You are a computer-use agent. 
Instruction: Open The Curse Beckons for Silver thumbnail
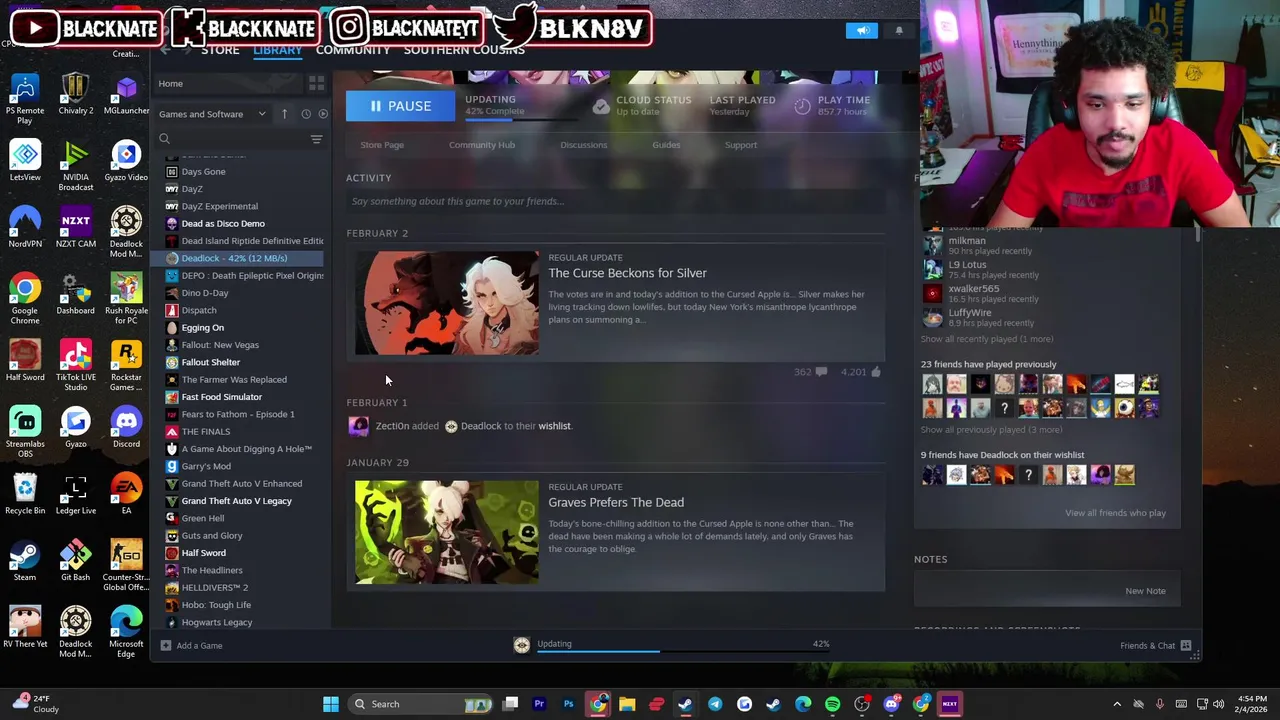447,303
